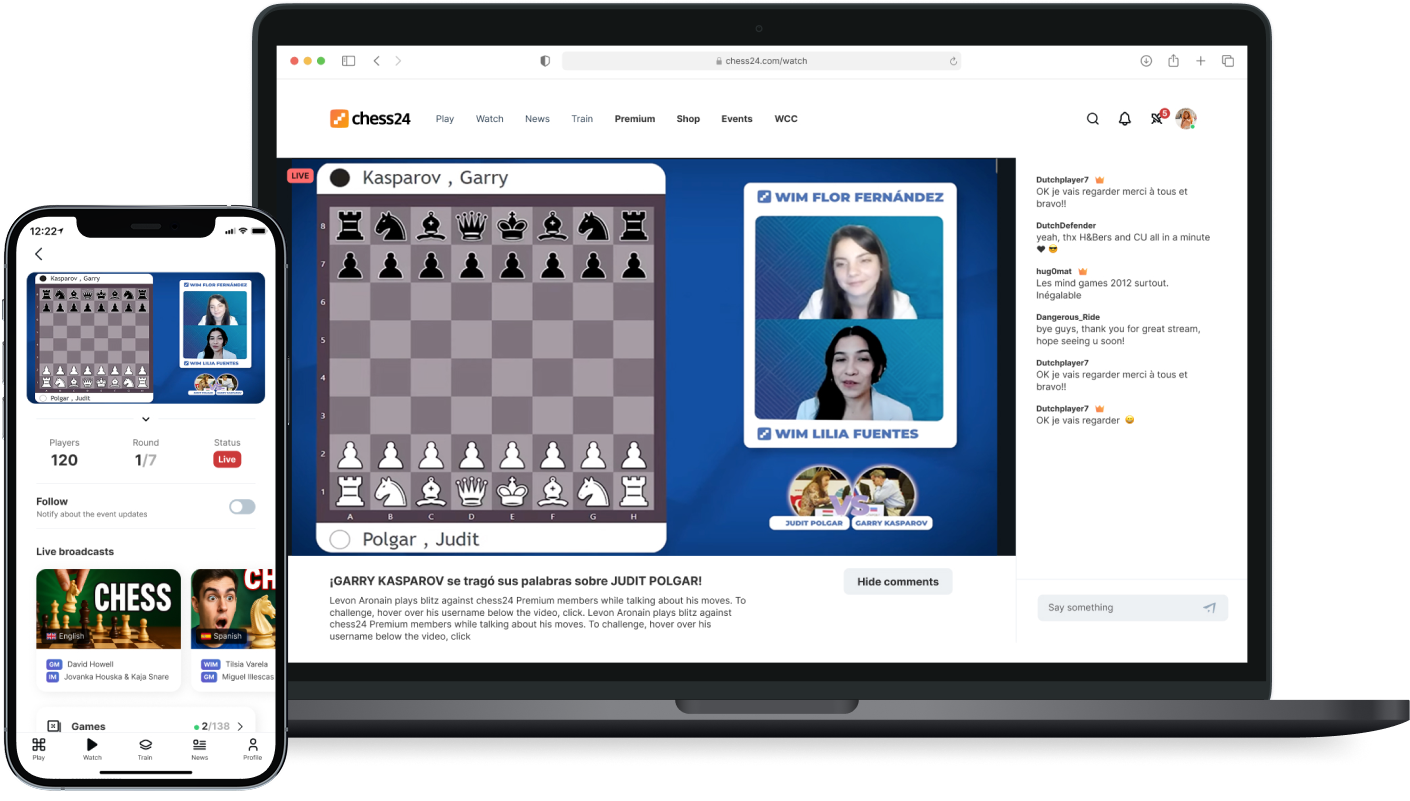This screenshot has height=801, width=1410.
Task: Click the WIM Flor Fernández webcam feed
Action: (849, 267)
